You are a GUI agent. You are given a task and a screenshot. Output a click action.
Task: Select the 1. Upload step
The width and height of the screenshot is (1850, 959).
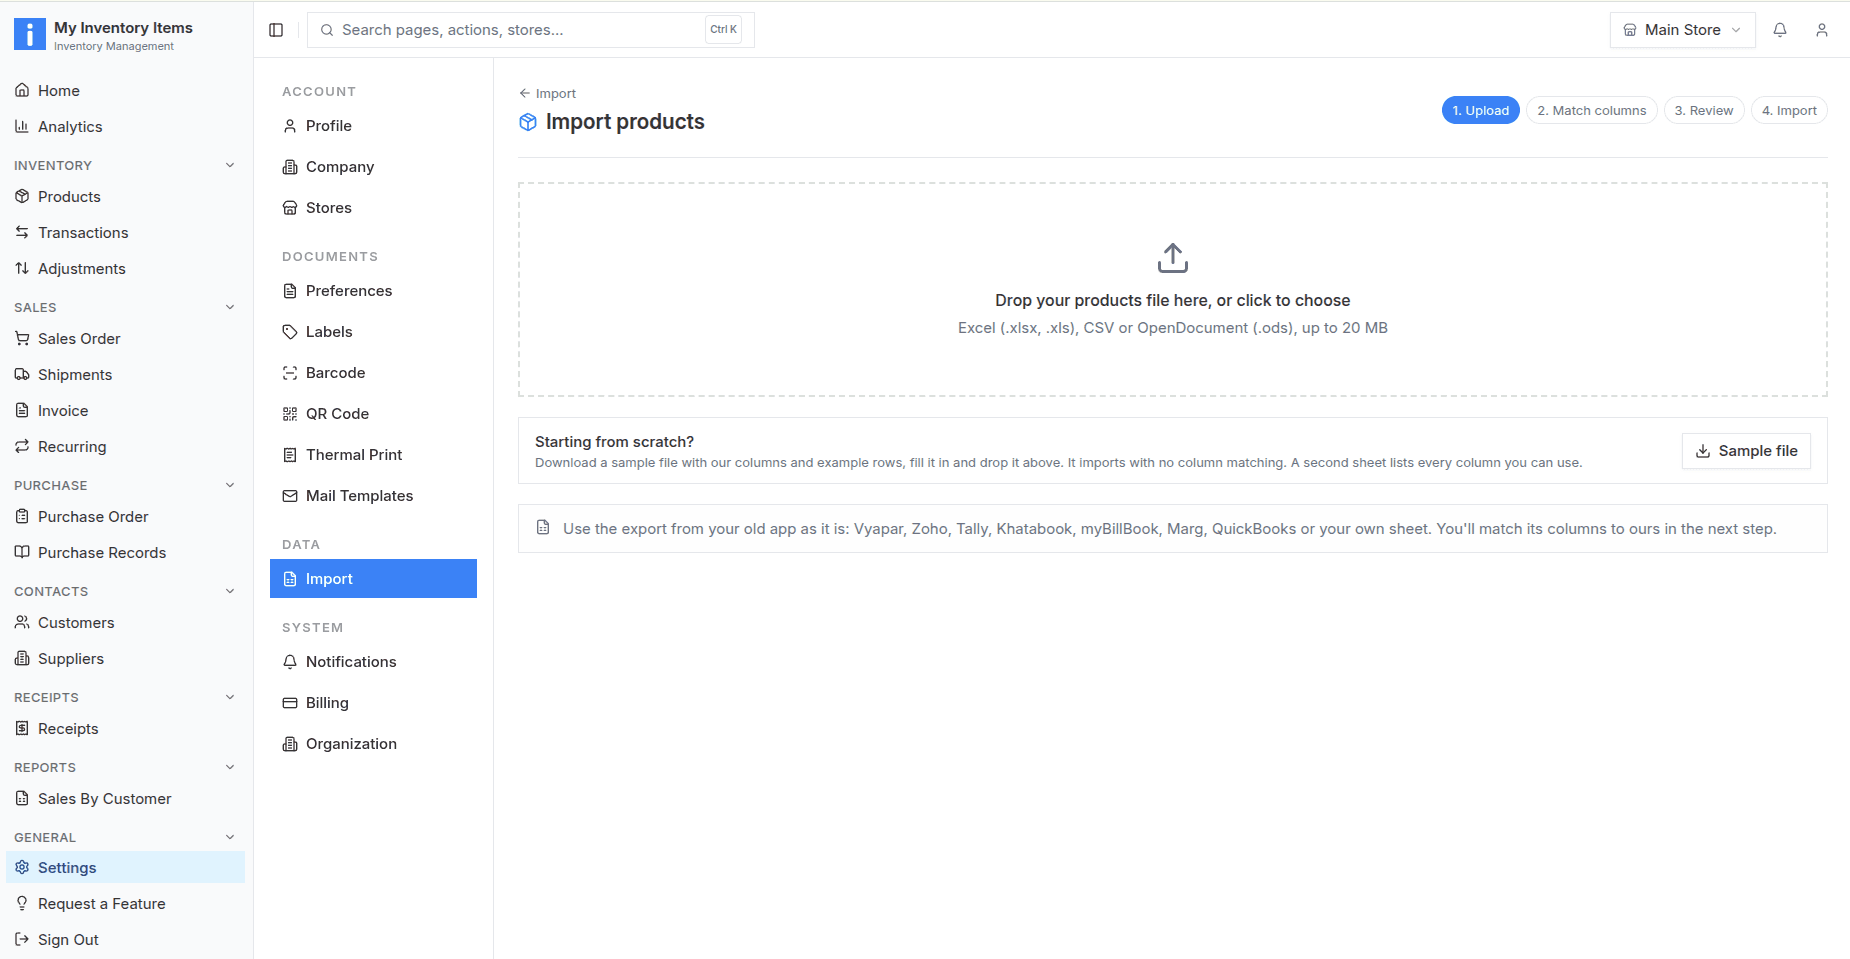(x=1481, y=110)
